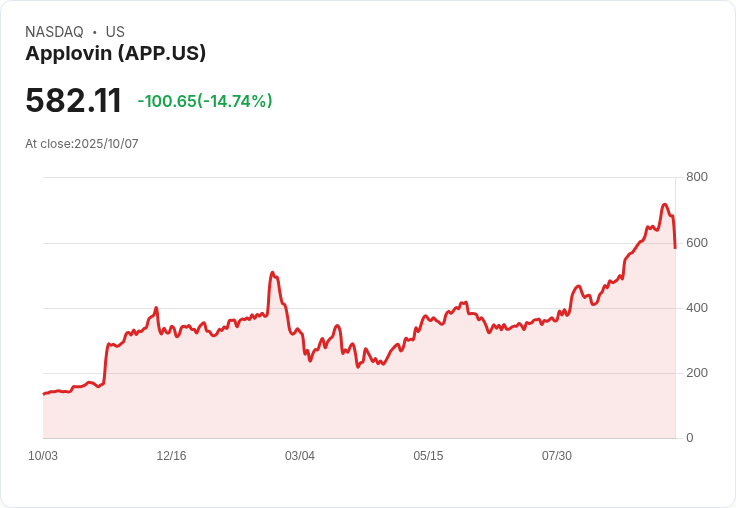Image resolution: width=736 pixels, height=508 pixels.
Task: Click the US market label
Action: (115, 32)
